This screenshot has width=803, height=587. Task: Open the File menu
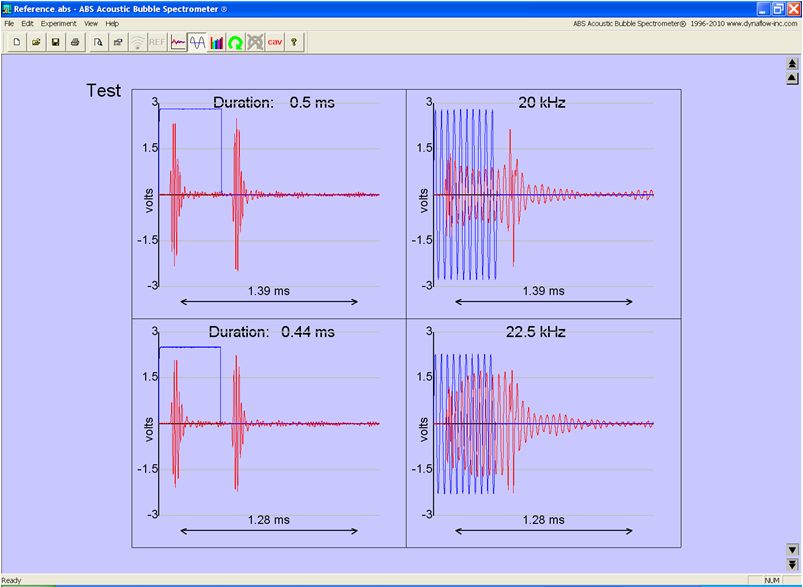tap(9, 24)
